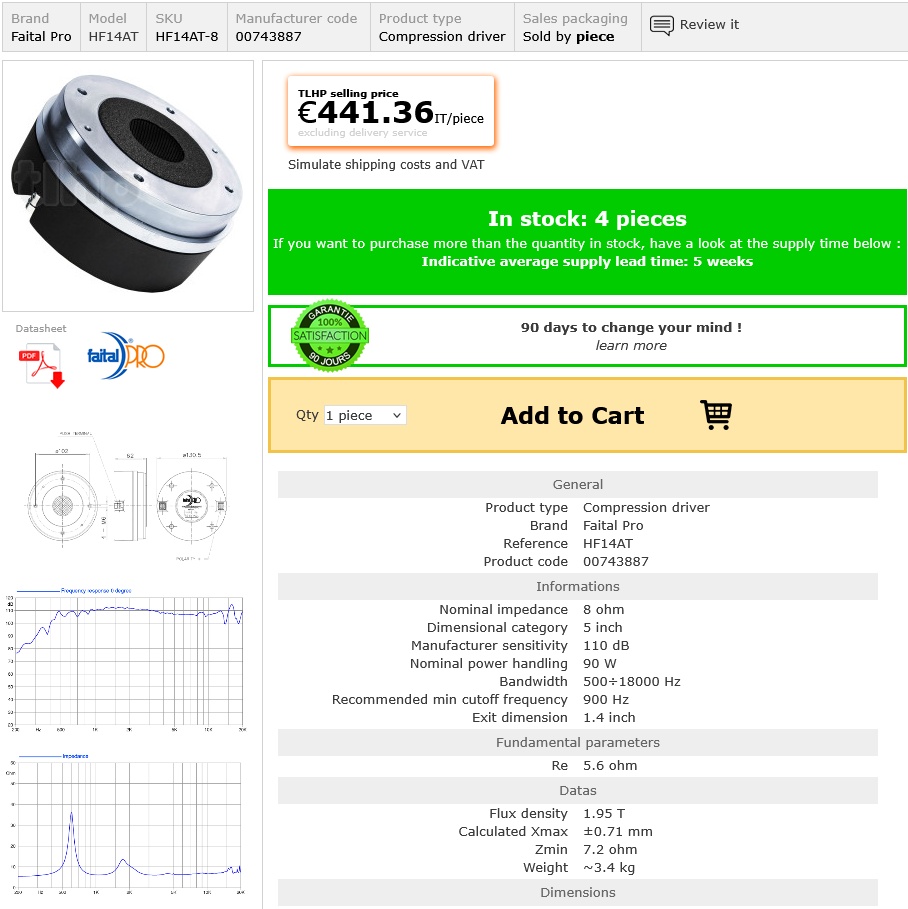Image resolution: width=908 pixels, height=909 pixels.
Task: Click the Dimensional category 5 inch value
Action: click(602, 628)
